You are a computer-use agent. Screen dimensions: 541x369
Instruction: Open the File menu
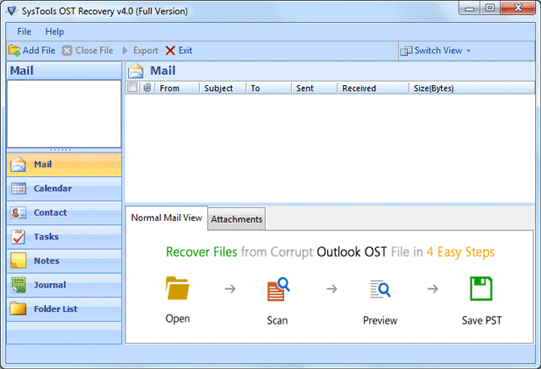pos(24,32)
